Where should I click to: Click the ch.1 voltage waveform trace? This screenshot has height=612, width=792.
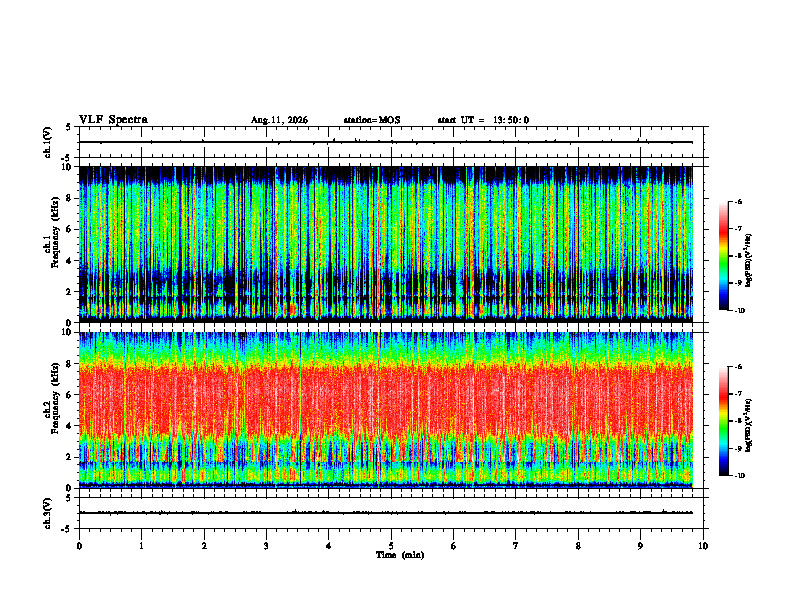(x=386, y=142)
